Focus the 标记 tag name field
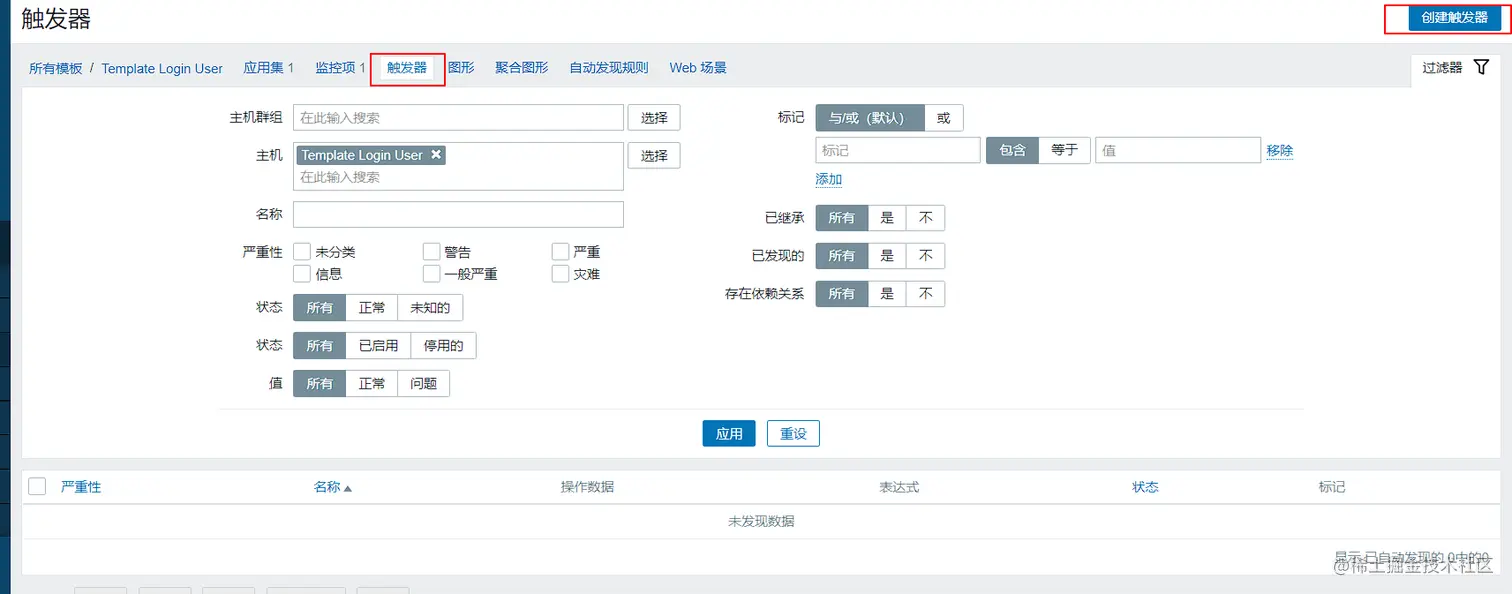Screen dimensions: 1512x594 [x=898, y=150]
